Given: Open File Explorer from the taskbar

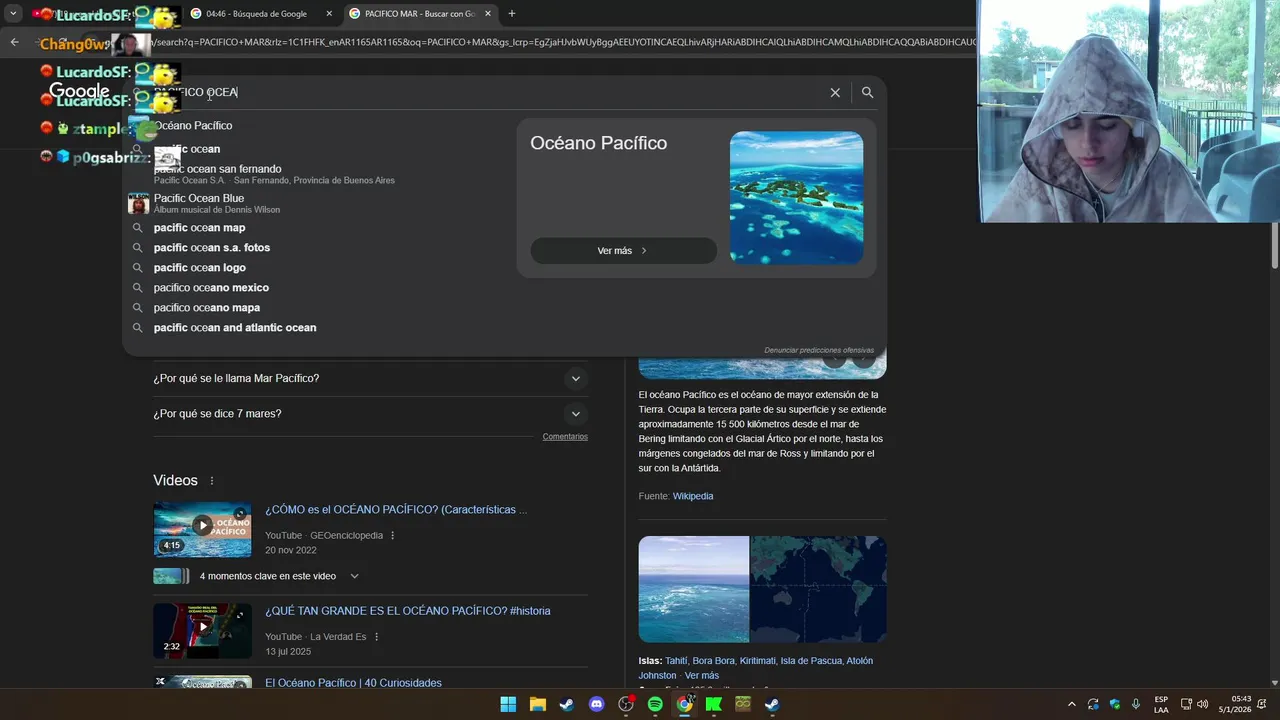Looking at the screenshot, I should [537, 704].
